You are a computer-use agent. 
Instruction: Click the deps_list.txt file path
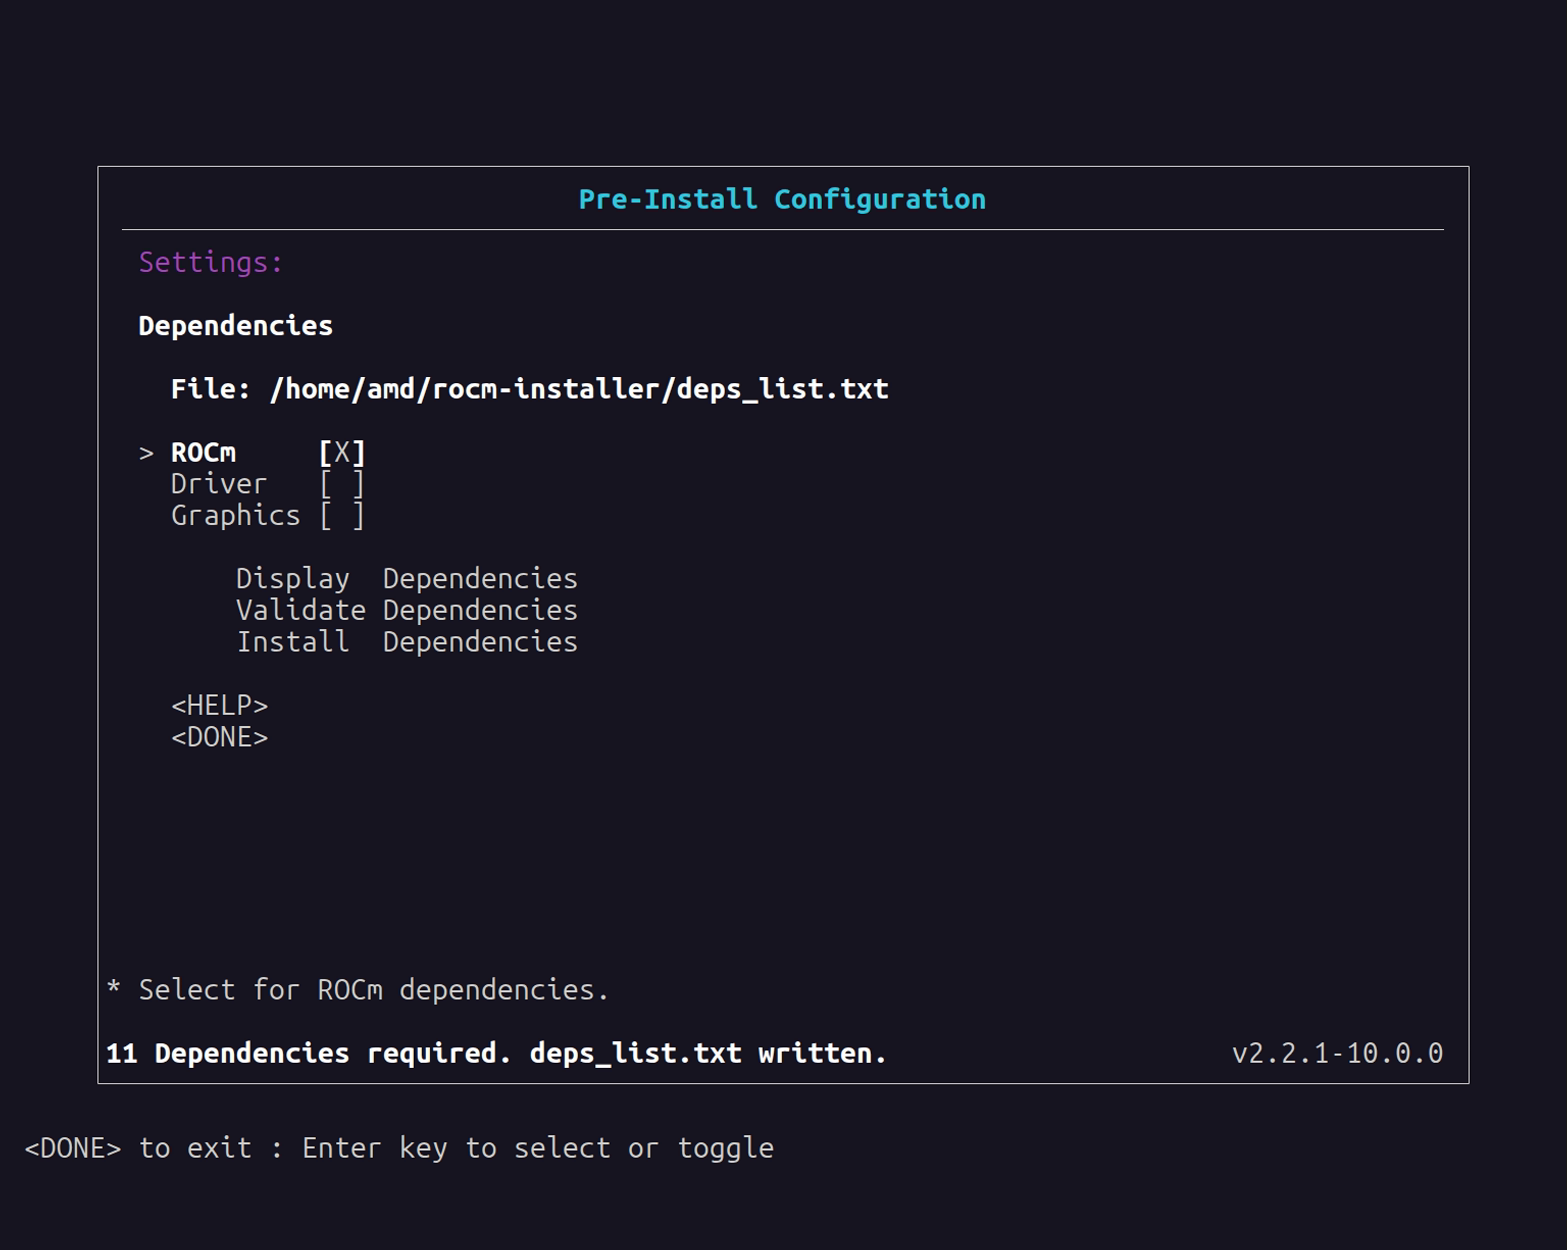pos(579,389)
